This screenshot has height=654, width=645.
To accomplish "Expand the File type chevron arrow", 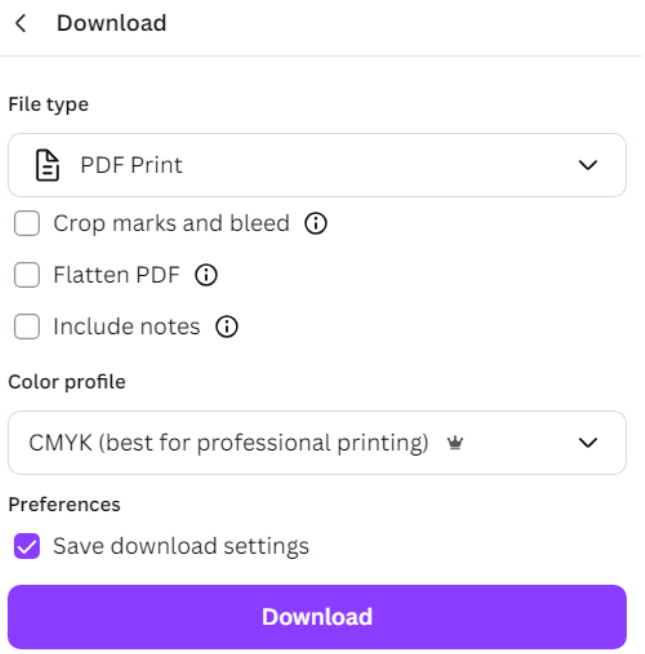I will pos(588,165).
